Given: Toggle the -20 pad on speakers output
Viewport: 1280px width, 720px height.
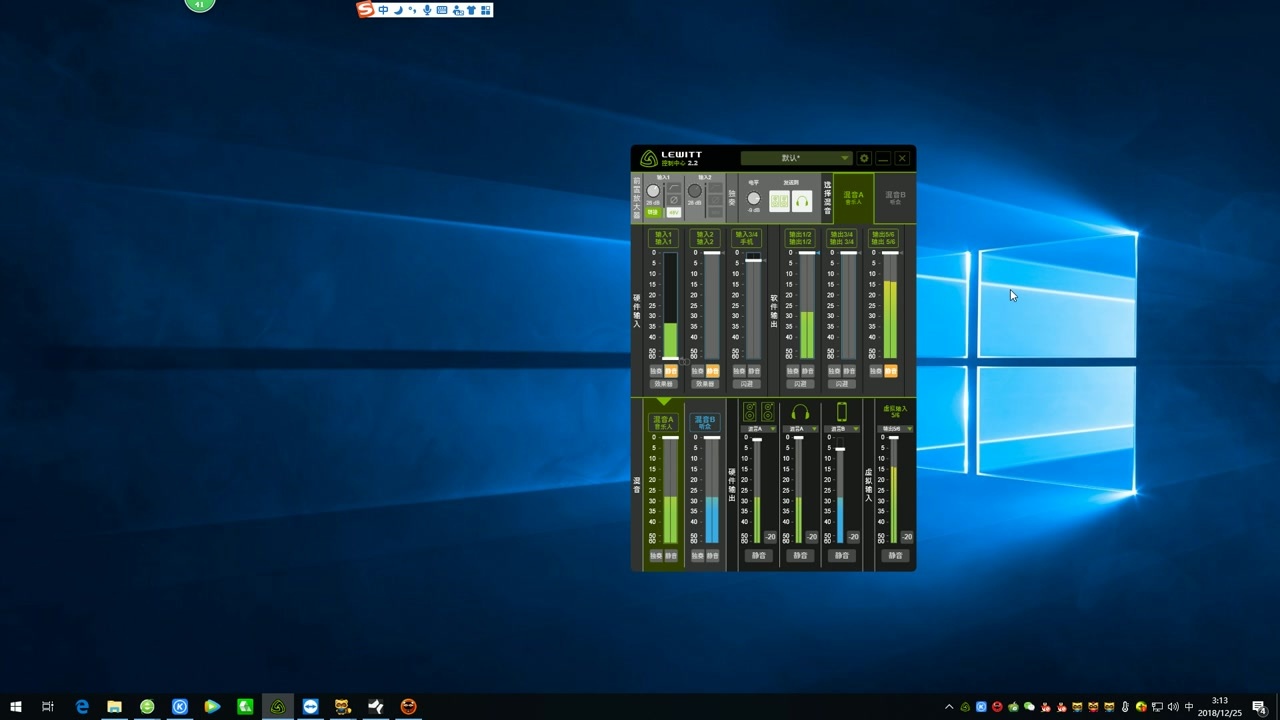Looking at the screenshot, I should click(x=770, y=537).
